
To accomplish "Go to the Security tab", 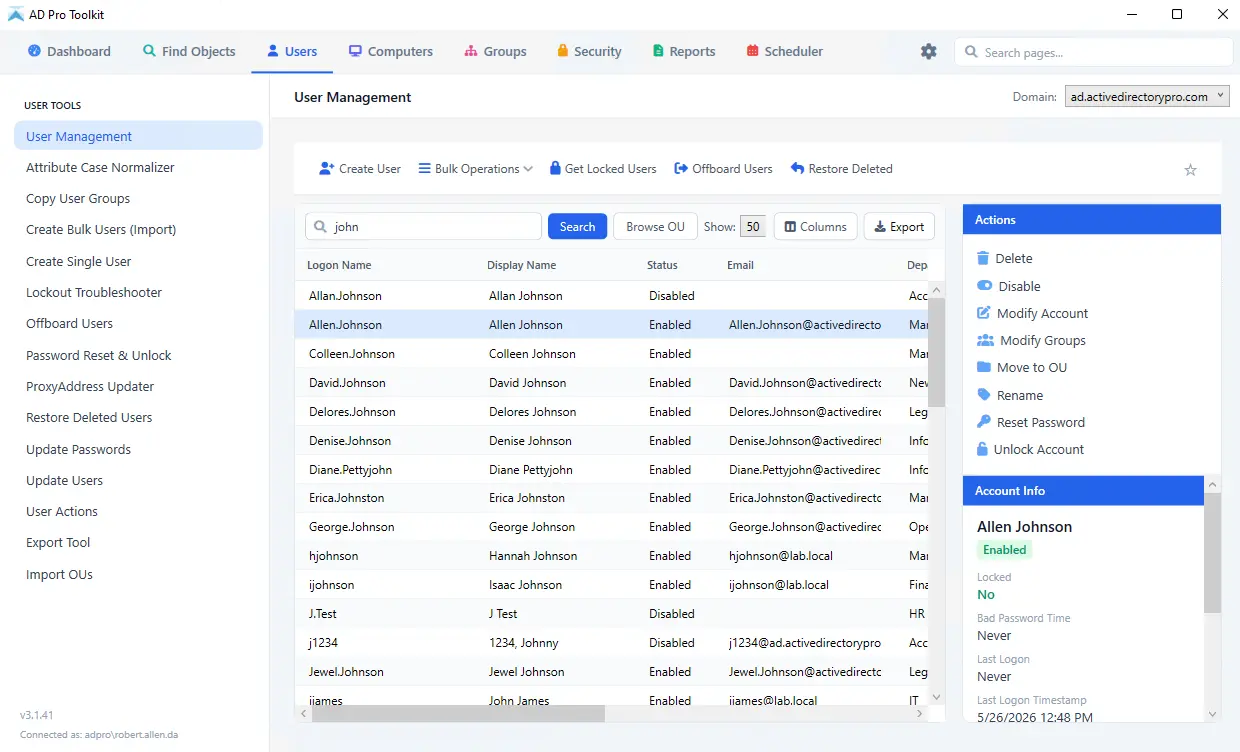I will point(589,51).
